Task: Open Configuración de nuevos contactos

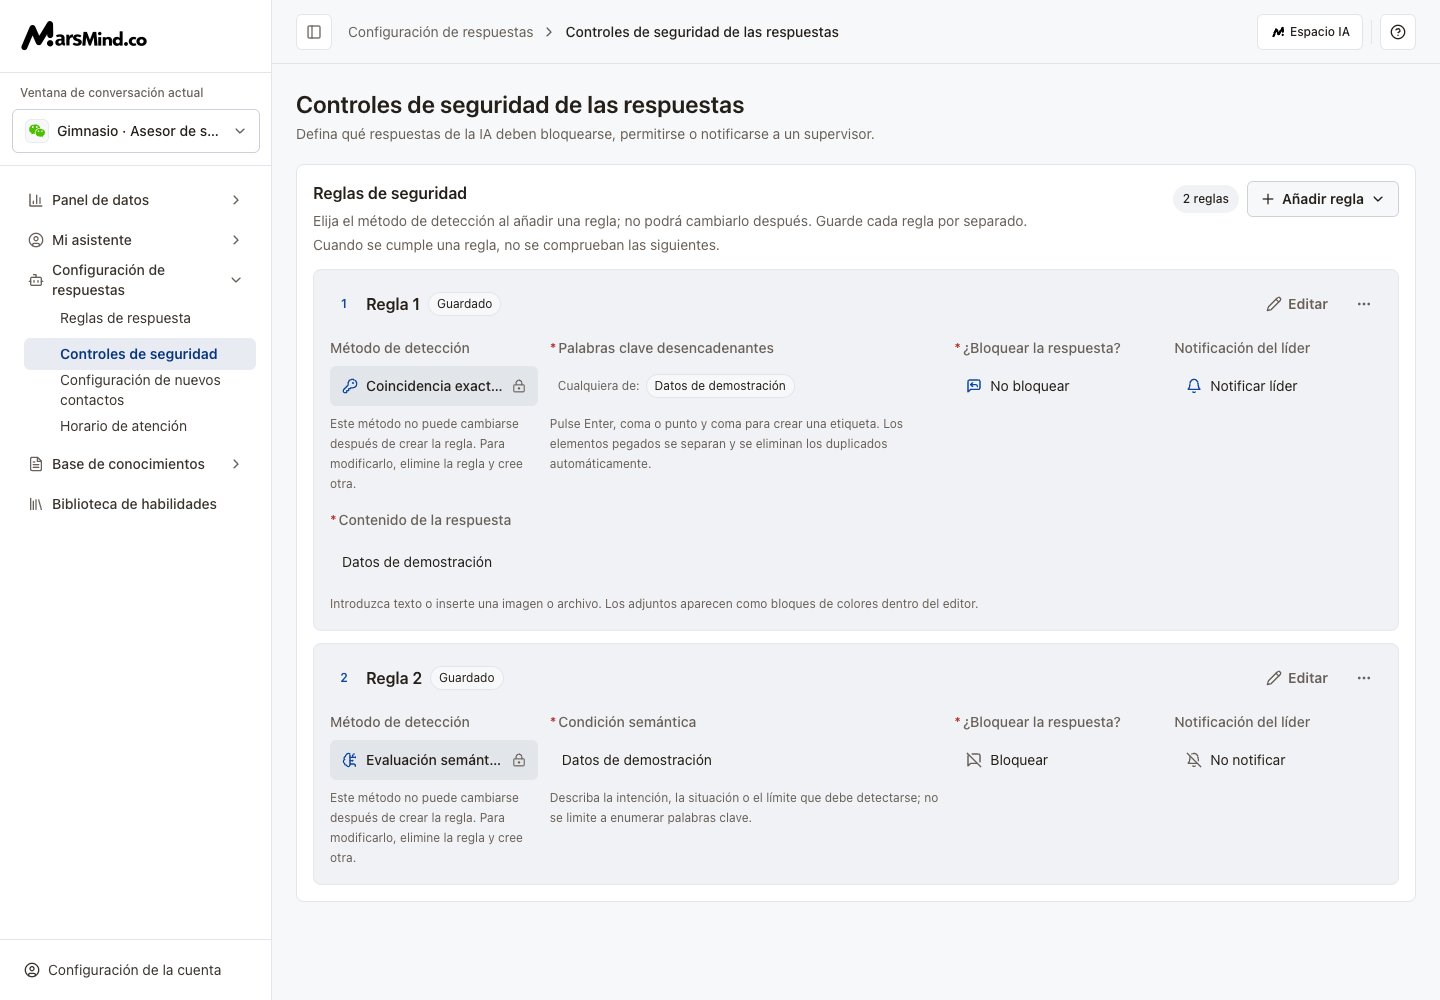Action: click(x=140, y=390)
